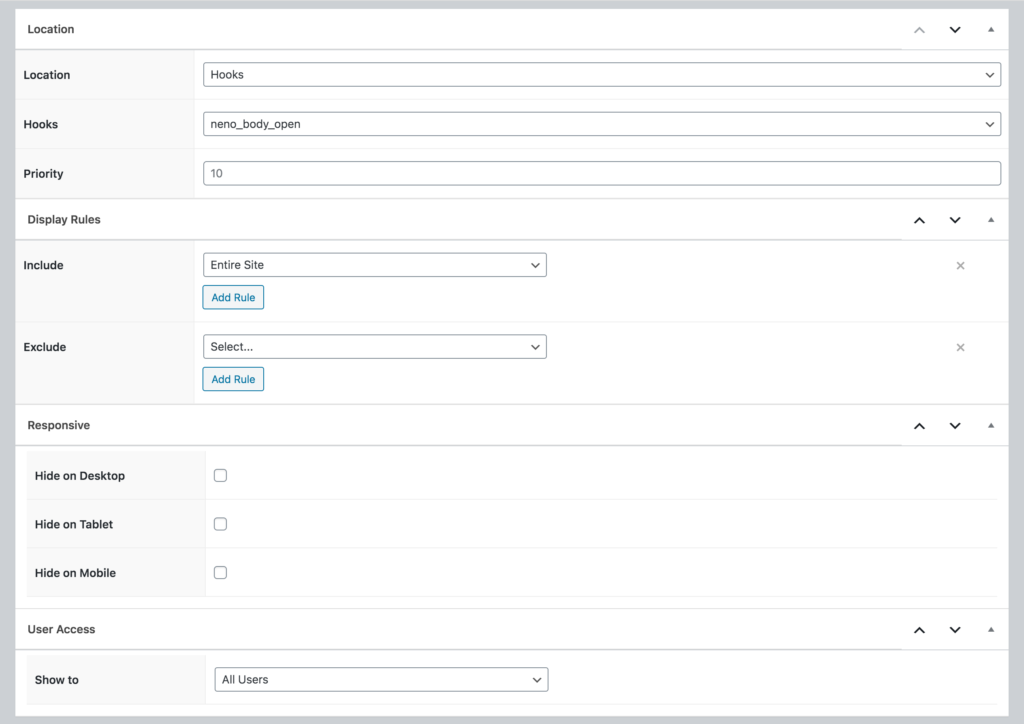Image resolution: width=1024 pixels, height=724 pixels.
Task: Move Display Rules panel up
Action: pos(919,221)
